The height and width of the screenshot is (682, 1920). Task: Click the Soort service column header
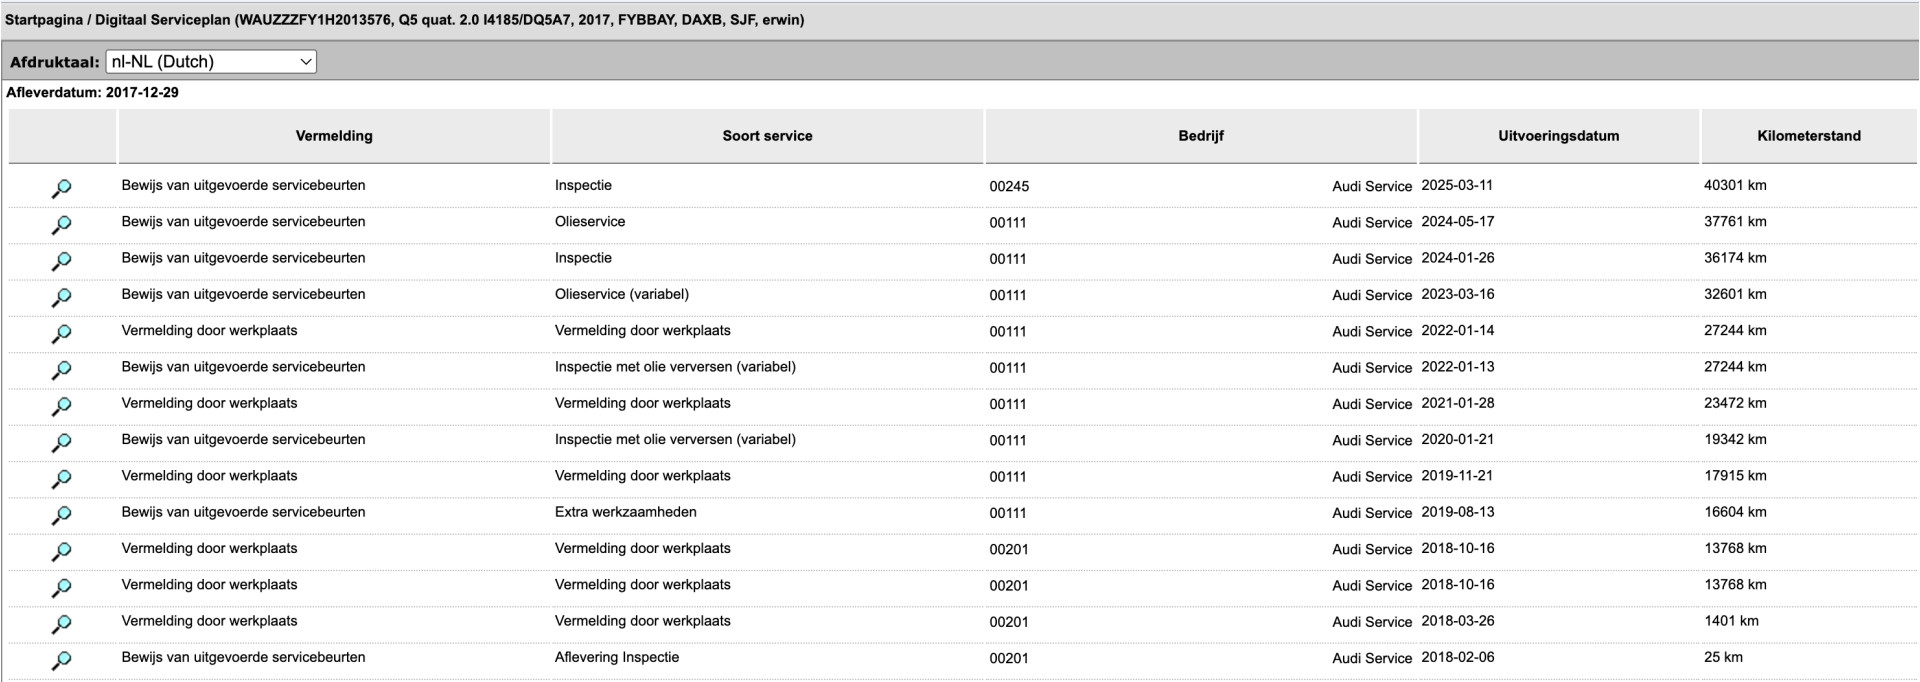click(767, 136)
